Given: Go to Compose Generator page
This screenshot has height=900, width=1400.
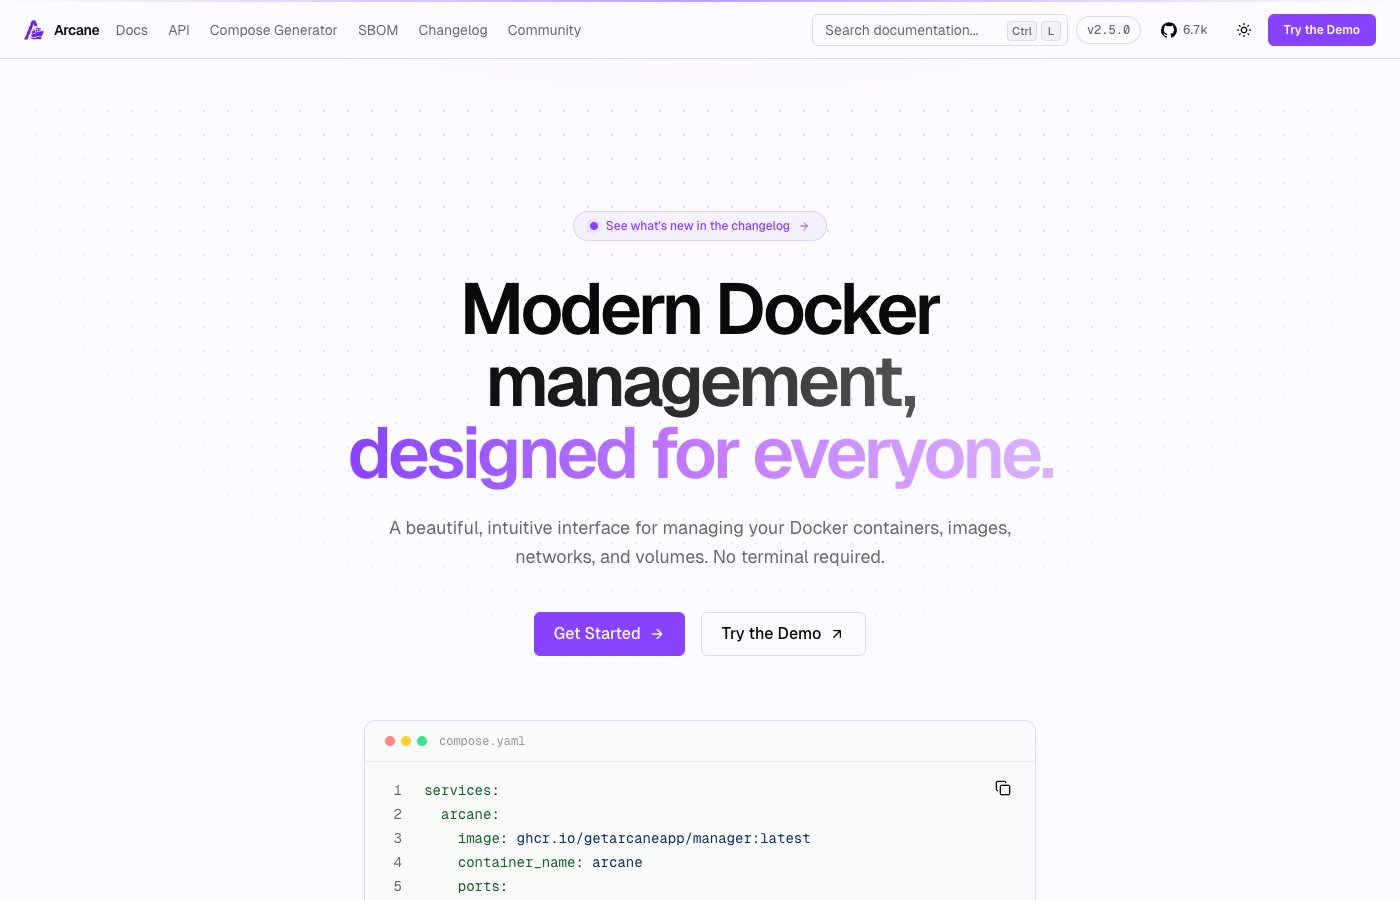Looking at the screenshot, I should pos(273,30).
